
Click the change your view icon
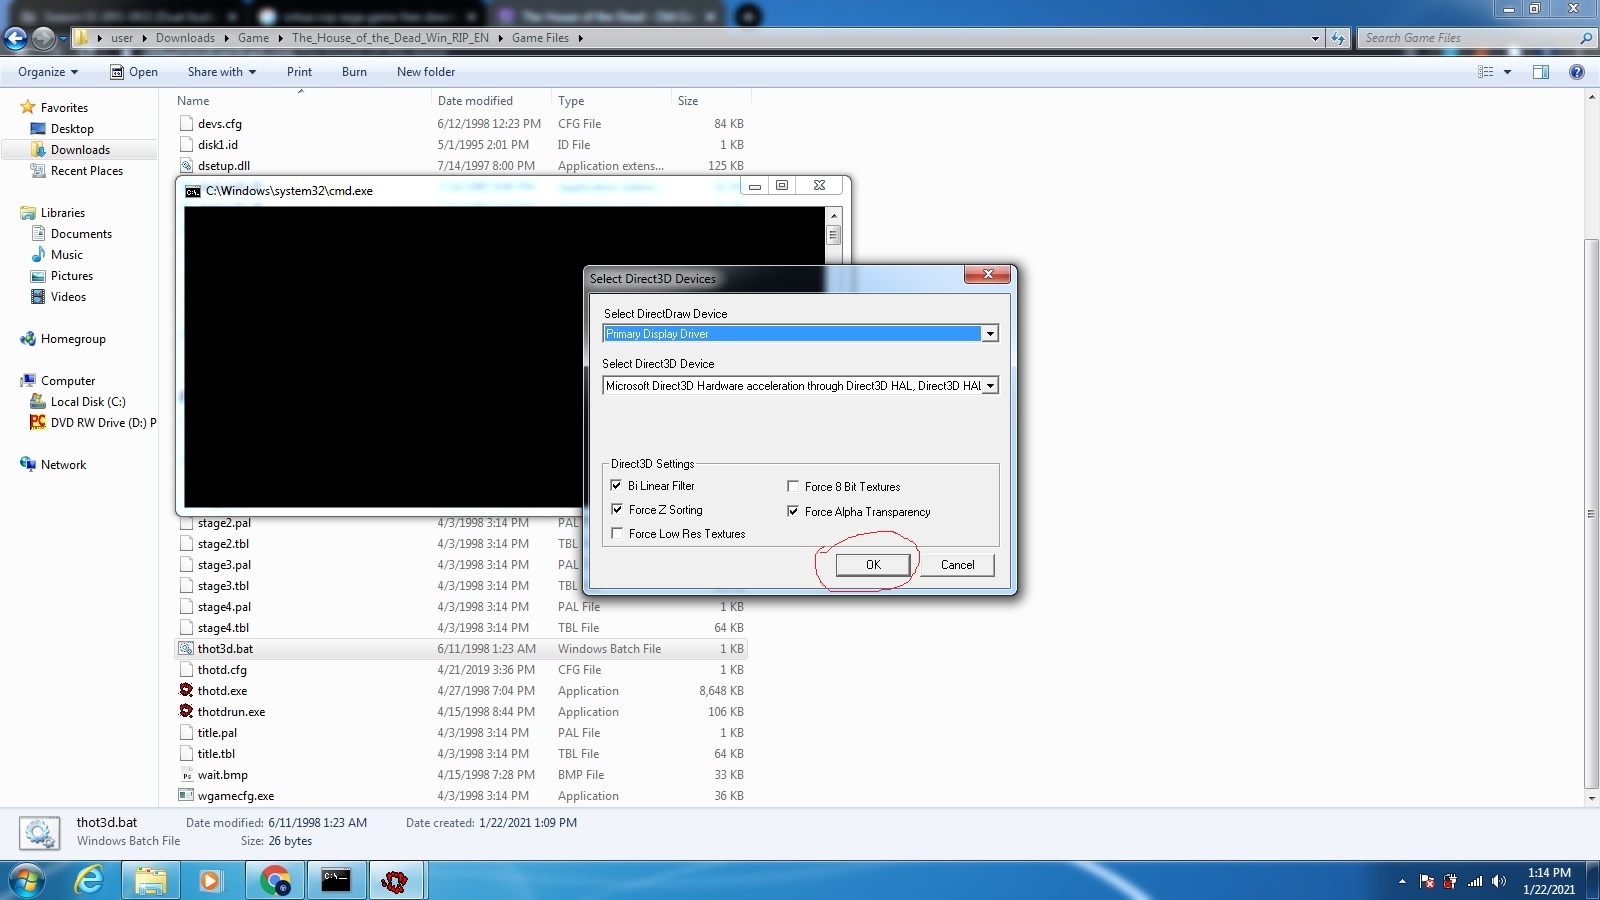coord(1486,72)
